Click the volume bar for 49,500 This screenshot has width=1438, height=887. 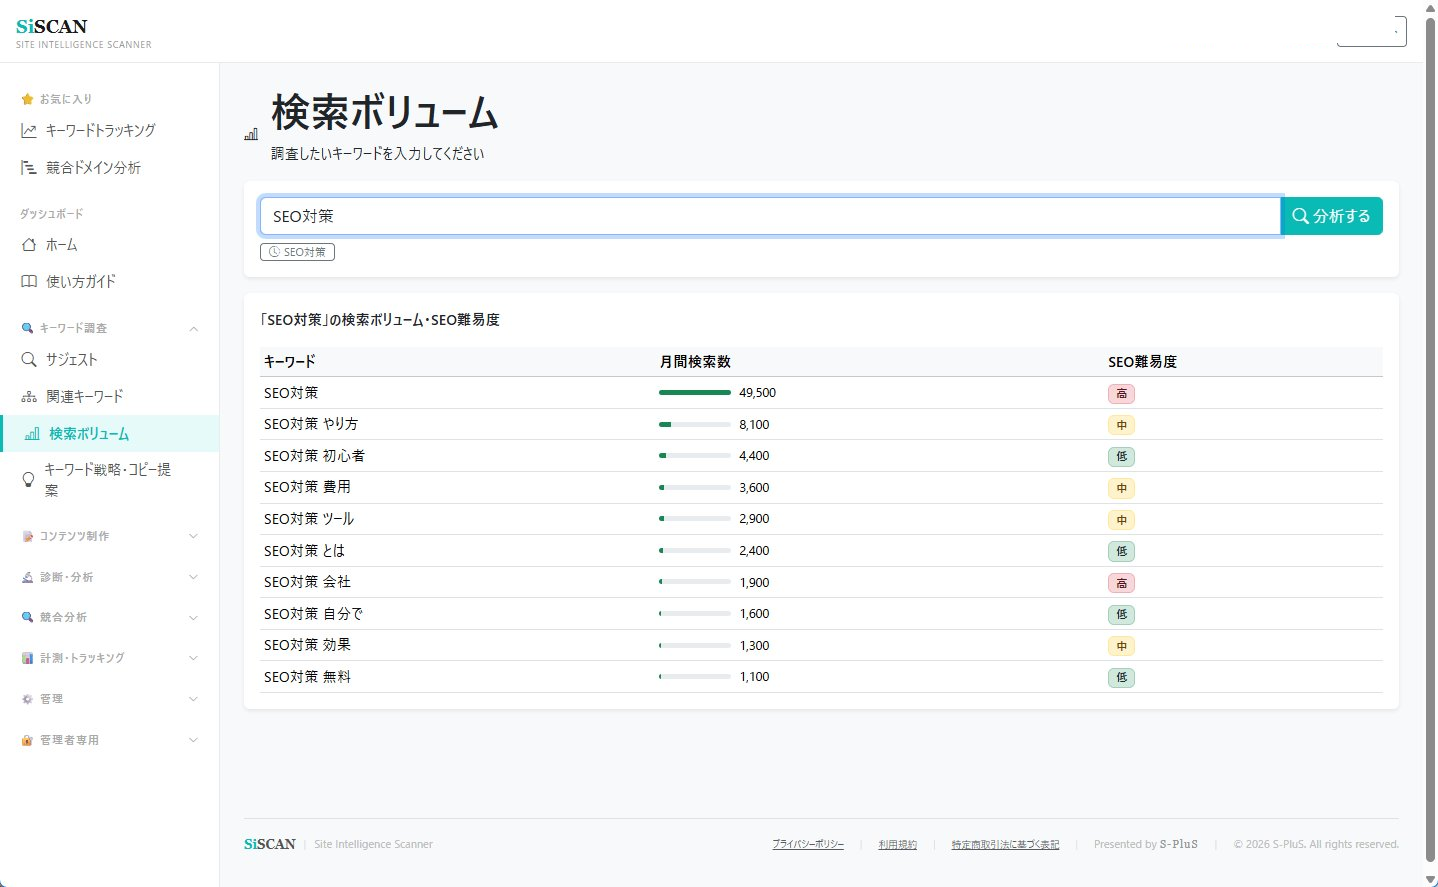(x=695, y=393)
